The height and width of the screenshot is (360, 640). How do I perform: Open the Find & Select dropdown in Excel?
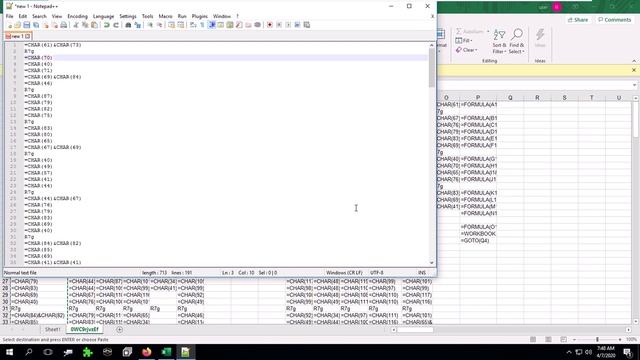coord(517,41)
